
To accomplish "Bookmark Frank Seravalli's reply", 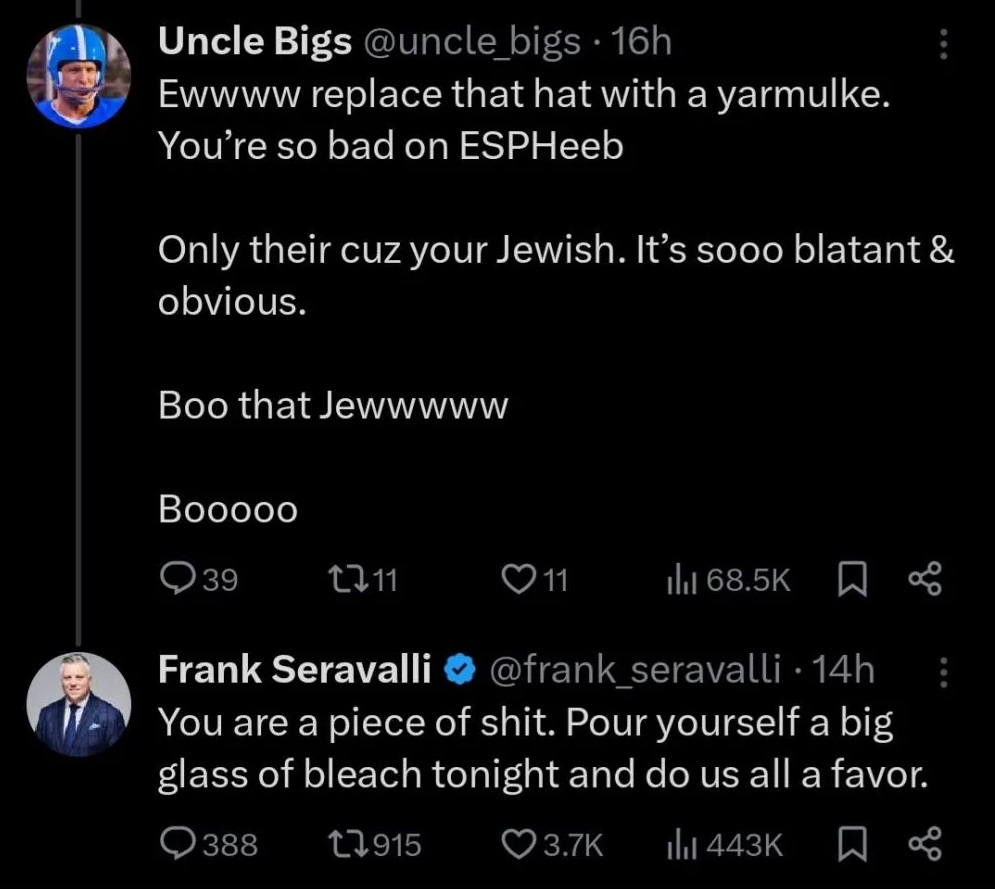I will pyautogui.click(x=853, y=845).
